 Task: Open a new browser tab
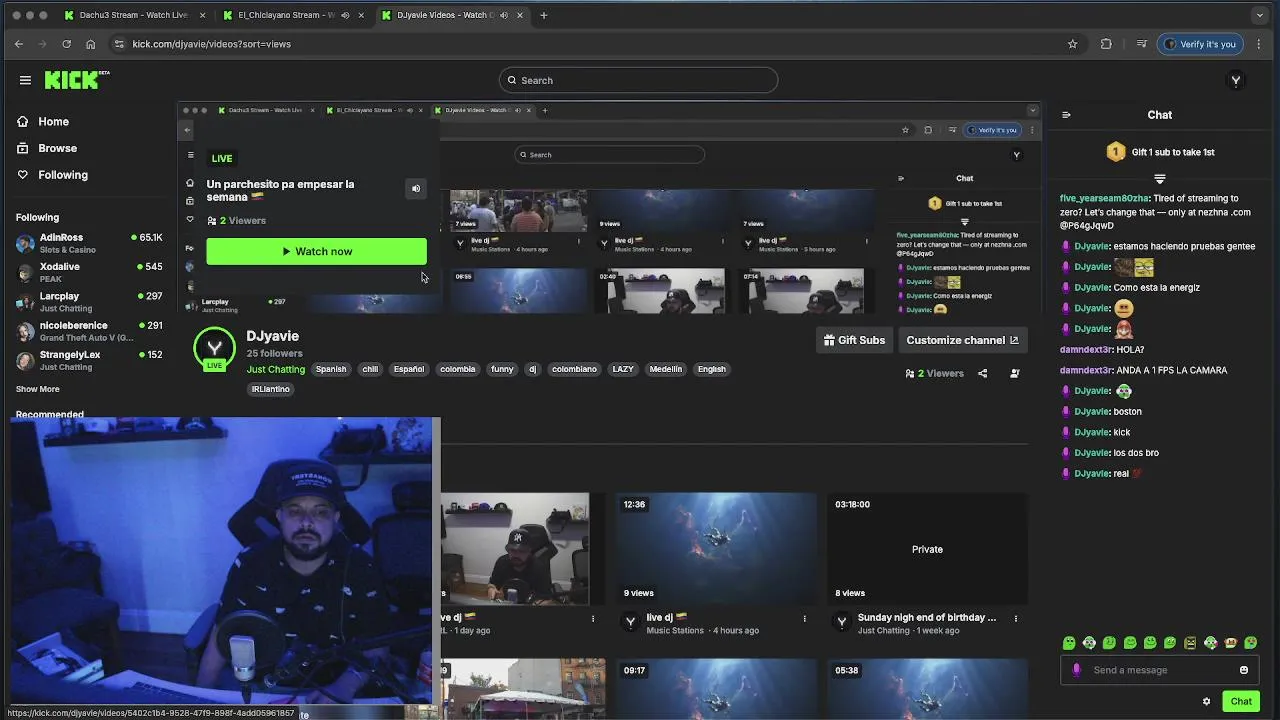coord(544,15)
